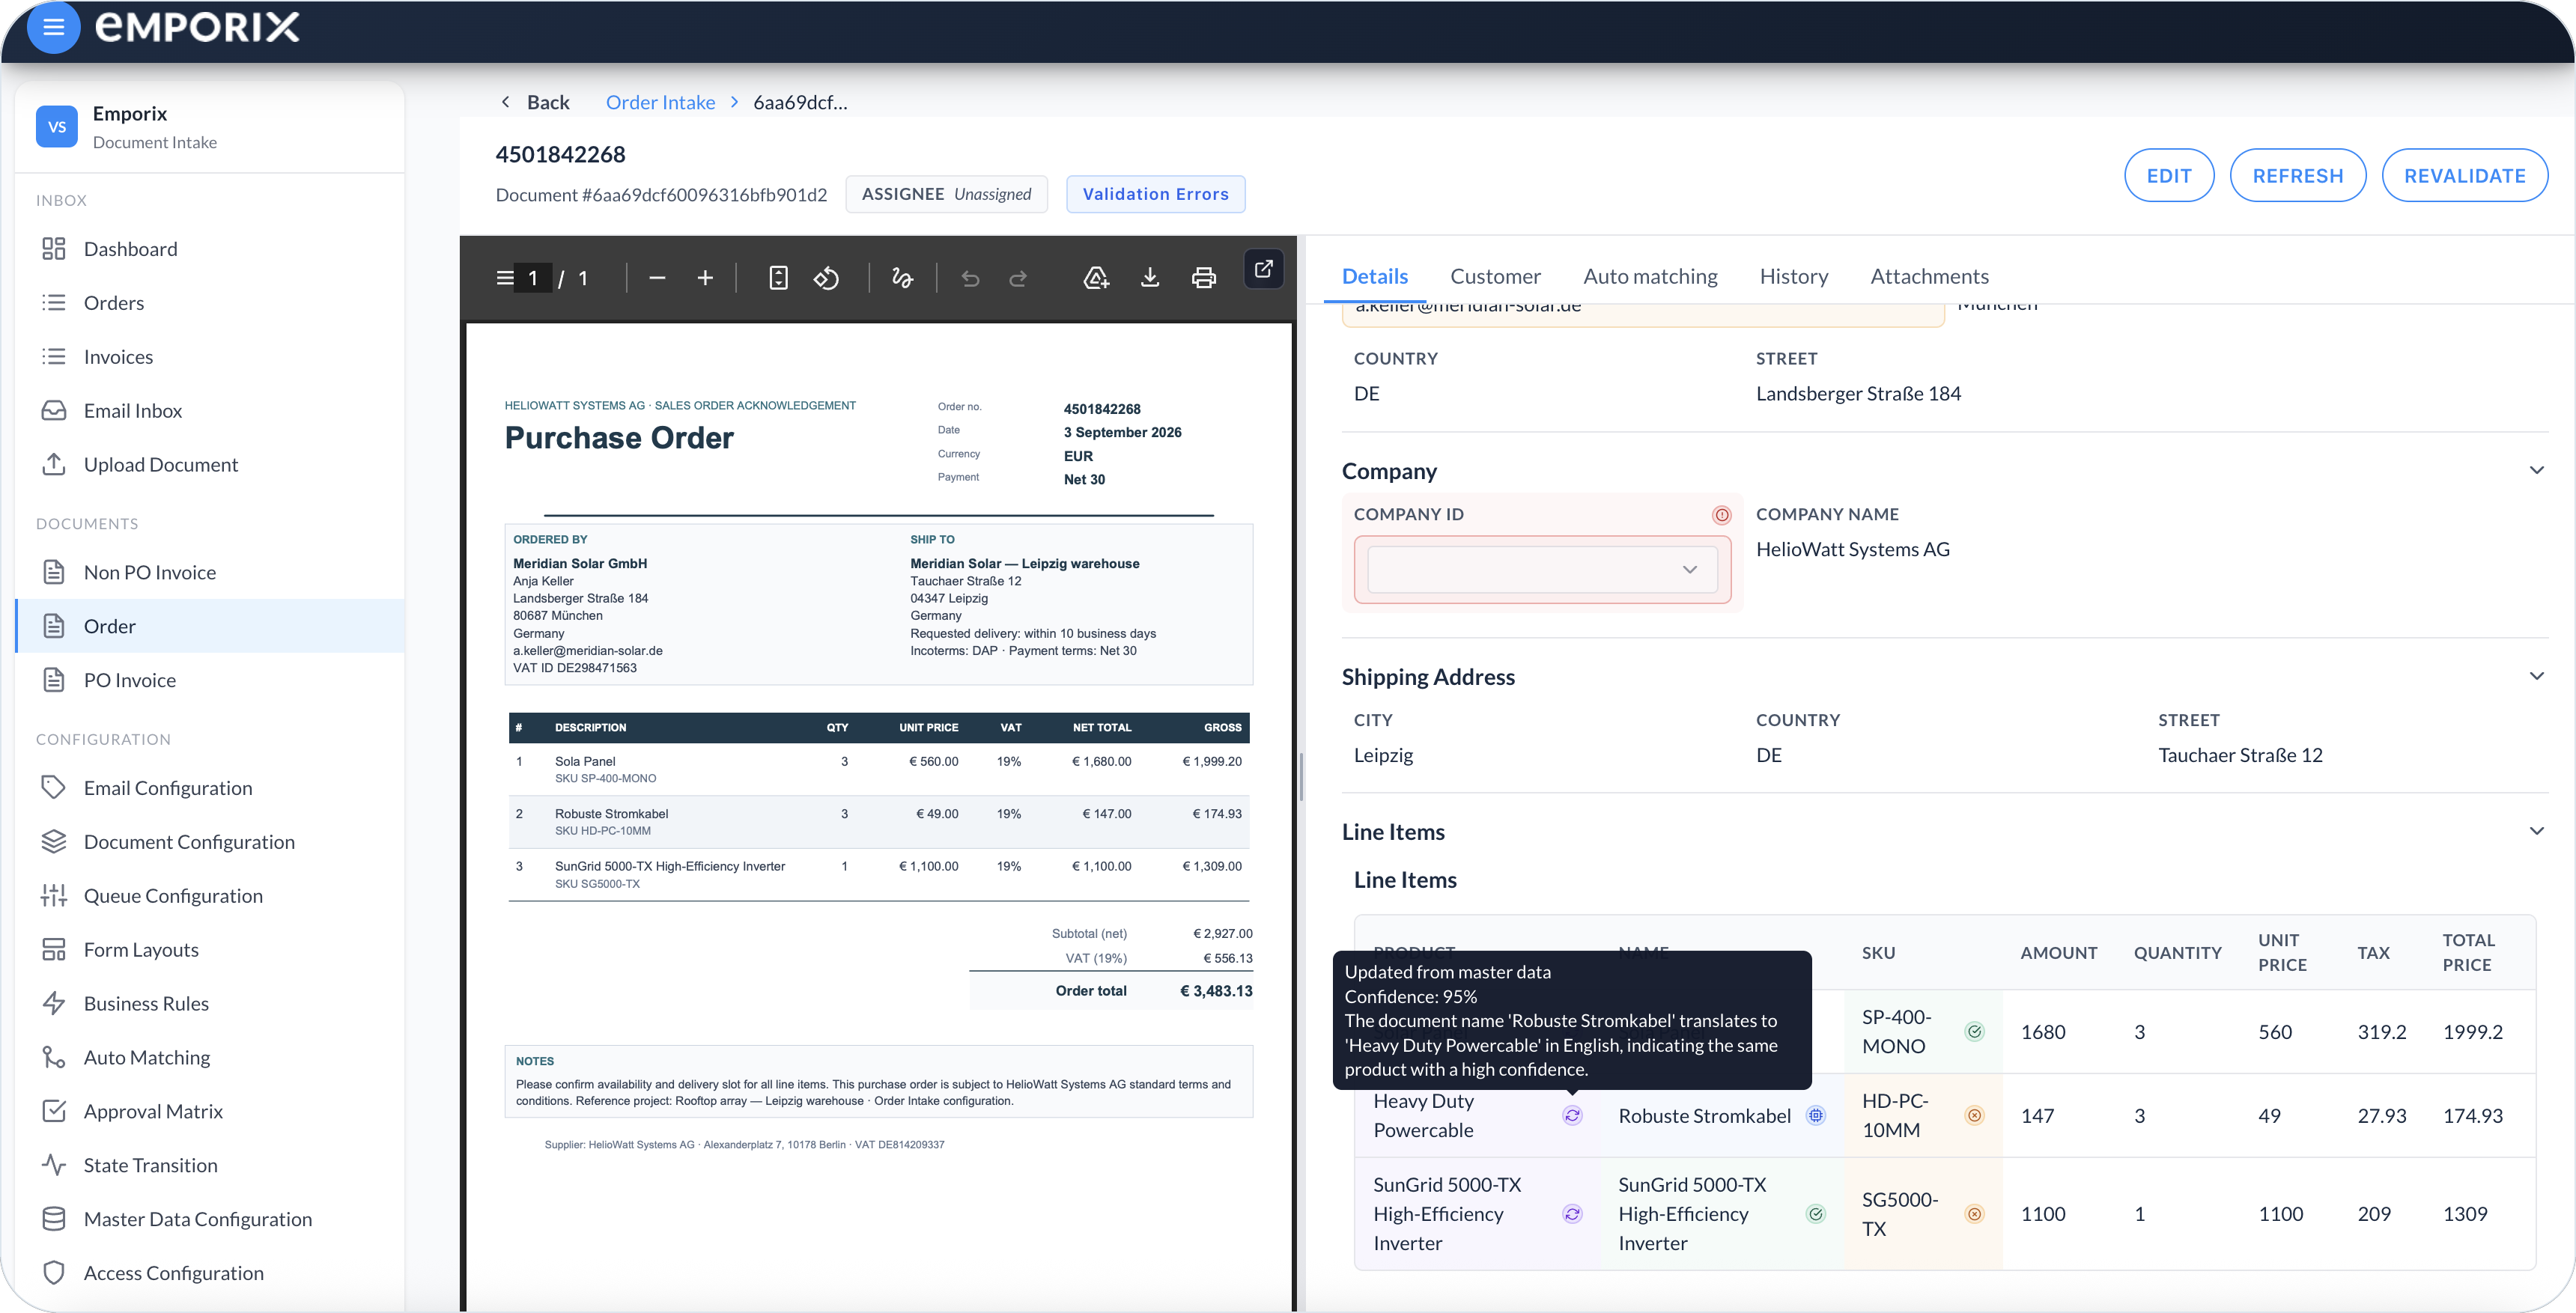Click the Company ID error warning icon
Image resolution: width=2576 pixels, height=1313 pixels.
[x=1721, y=514]
